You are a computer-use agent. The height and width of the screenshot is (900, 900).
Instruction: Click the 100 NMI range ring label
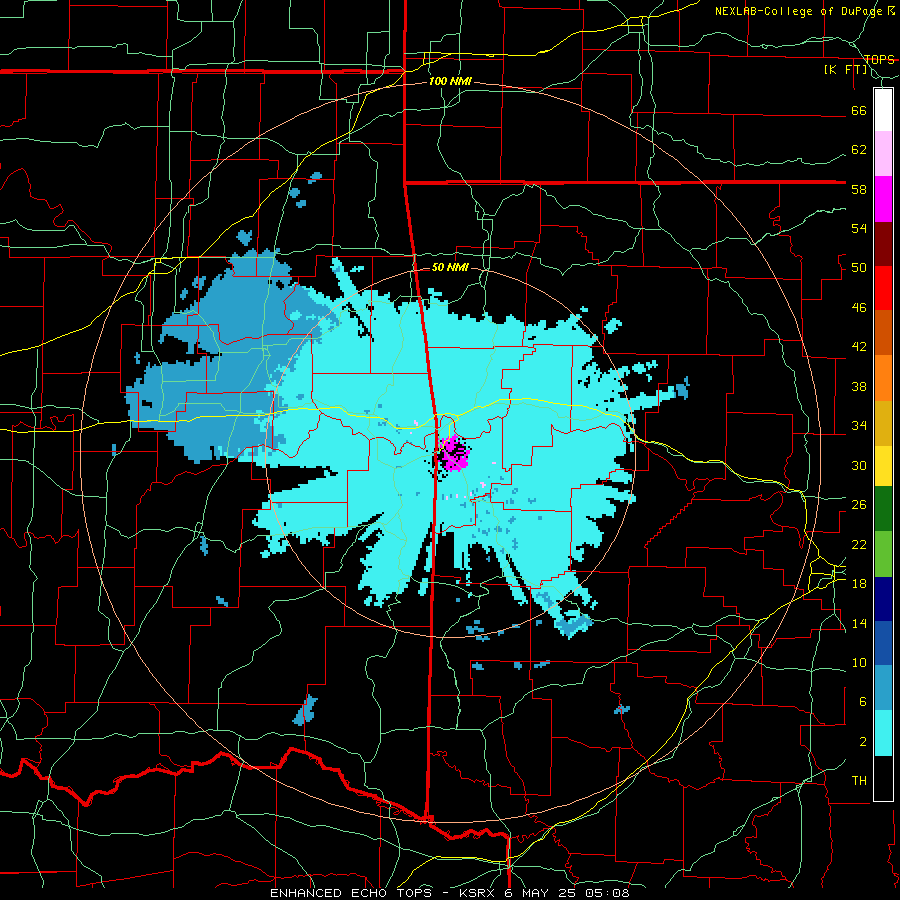pos(450,82)
